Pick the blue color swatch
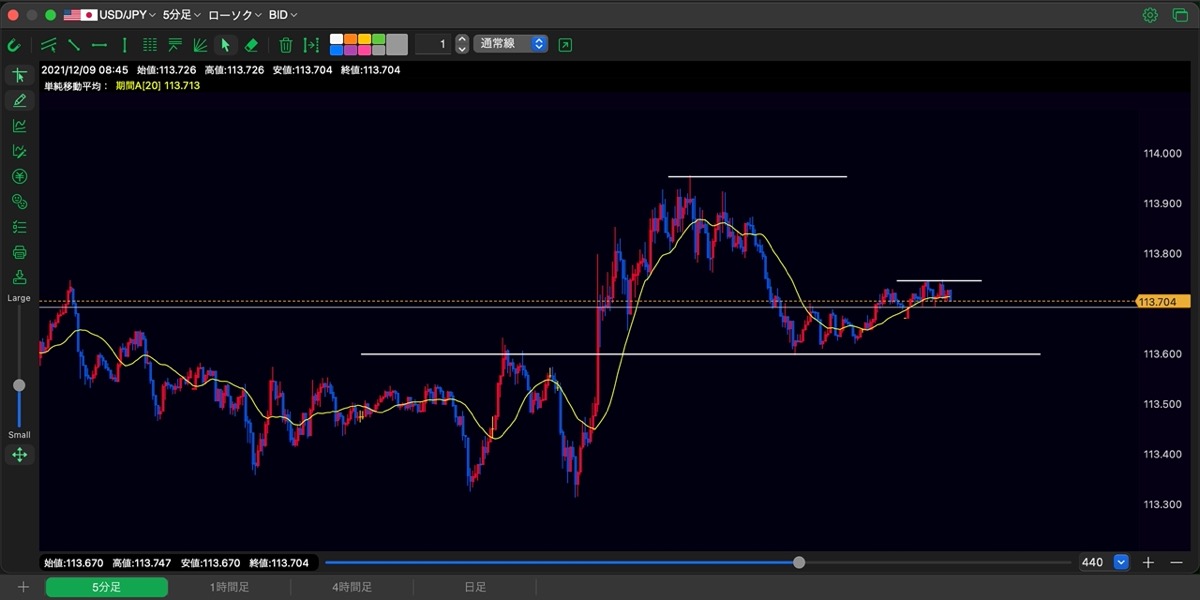The width and height of the screenshot is (1200, 600). click(x=336, y=50)
